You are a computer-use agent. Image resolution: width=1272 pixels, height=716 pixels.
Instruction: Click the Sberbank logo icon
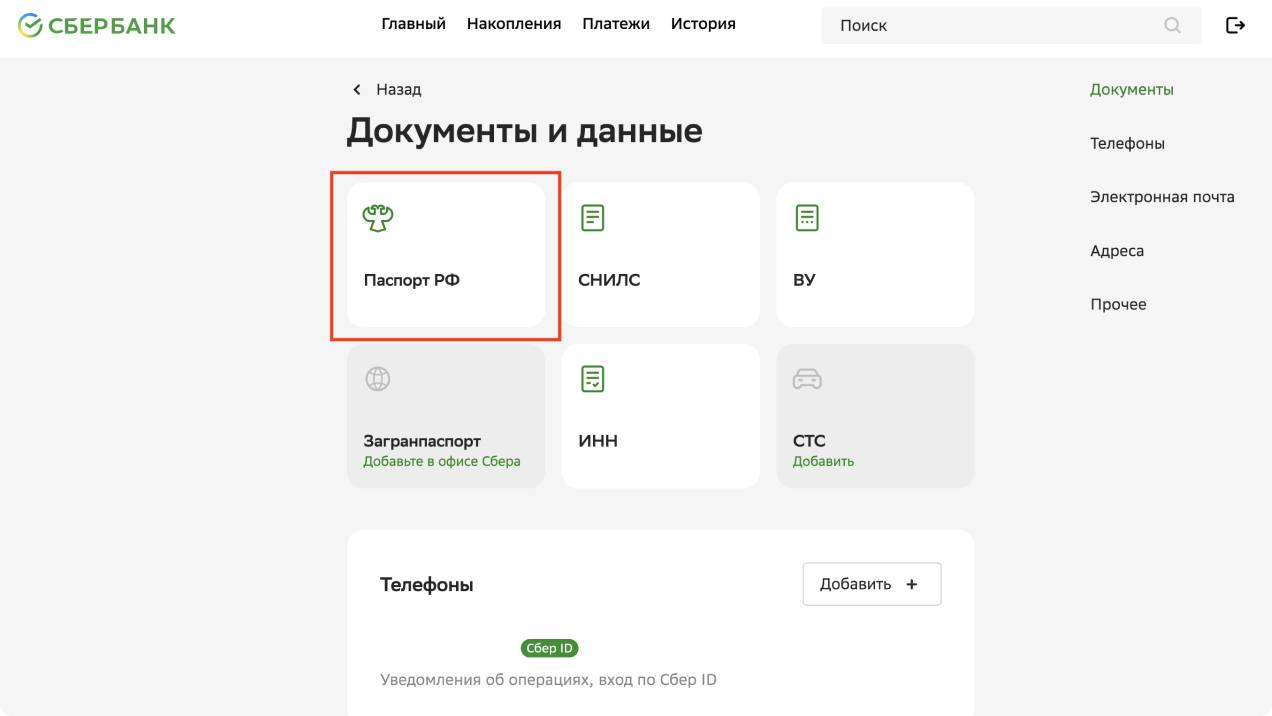click(x=30, y=25)
